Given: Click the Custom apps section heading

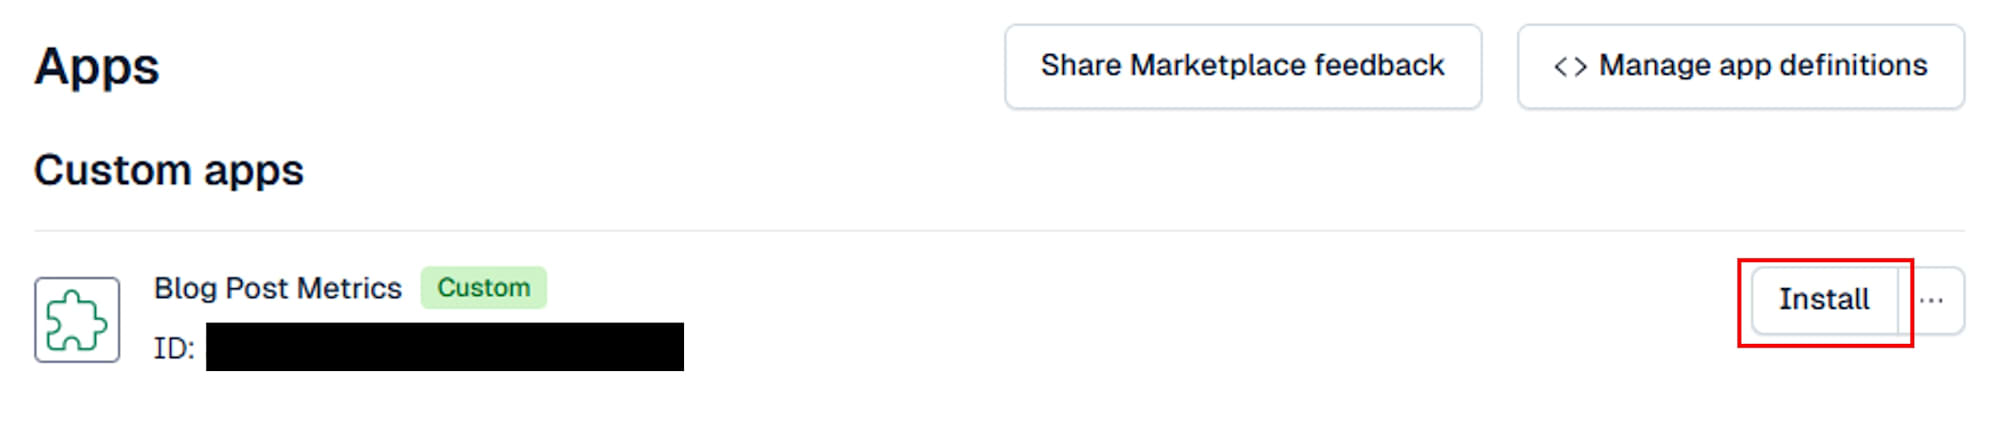Looking at the screenshot, I should [x=169, y=170].
